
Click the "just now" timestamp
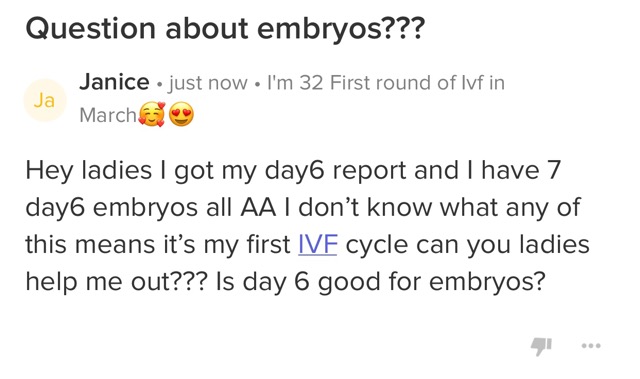[208, 83]
